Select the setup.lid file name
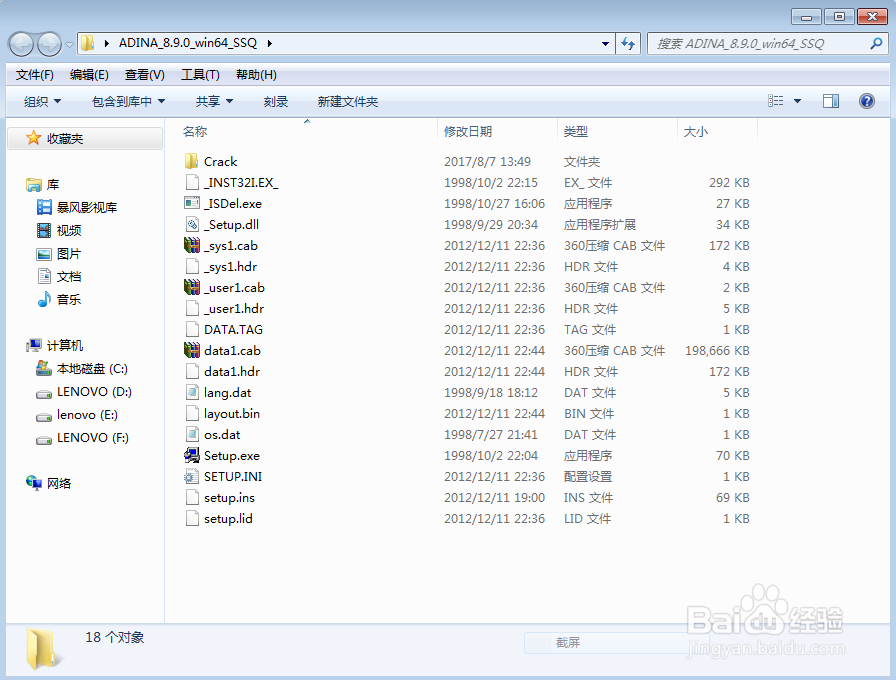Image resolution: width=896 pixels, height=680 pixels. click(228, 518)
